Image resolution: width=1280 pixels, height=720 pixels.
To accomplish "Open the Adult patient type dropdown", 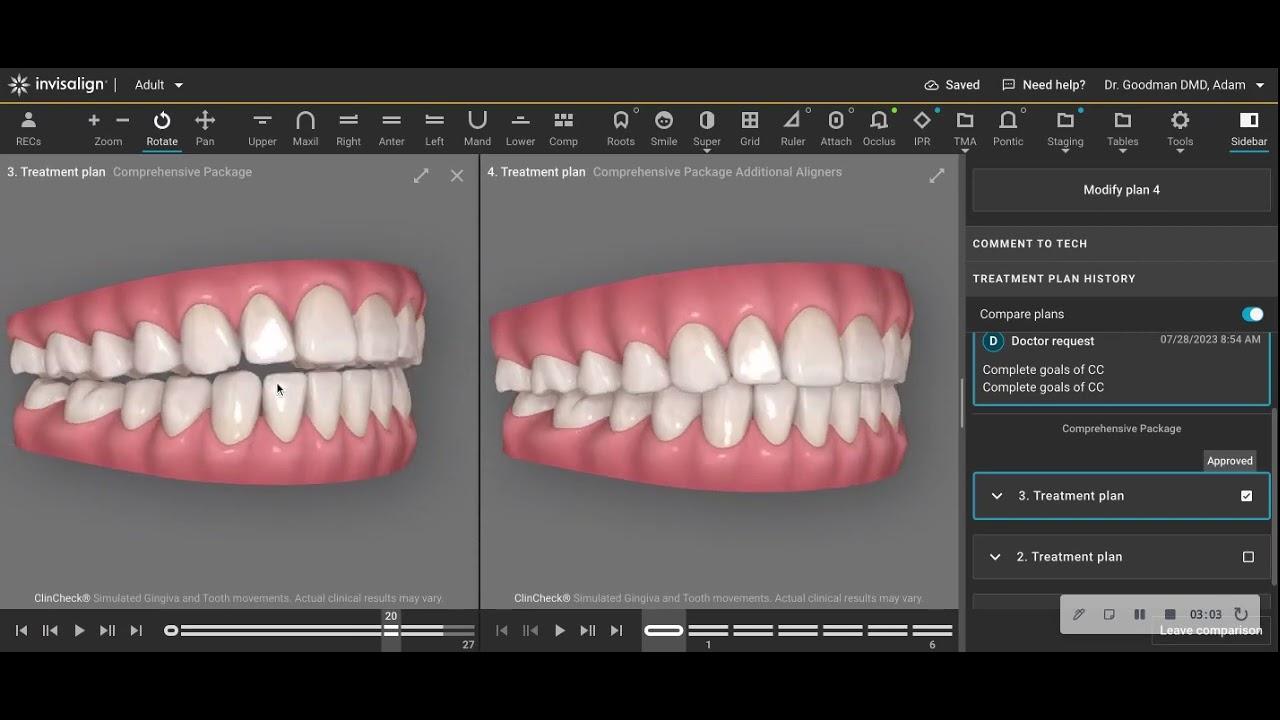I will pyautogui.click(x=159, y=85).
